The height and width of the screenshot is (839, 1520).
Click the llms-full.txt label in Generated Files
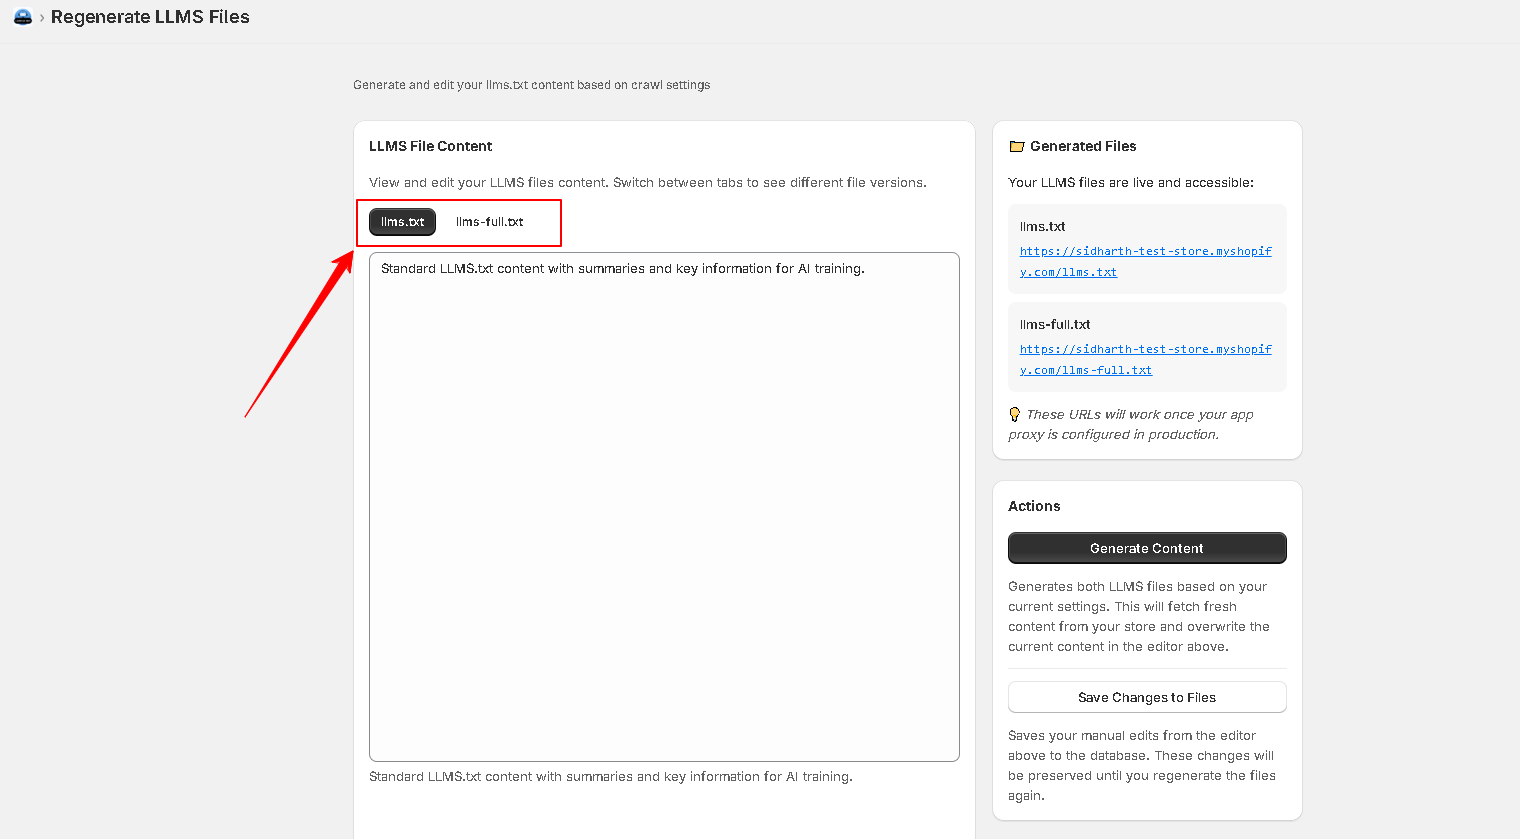[1055, 325]
